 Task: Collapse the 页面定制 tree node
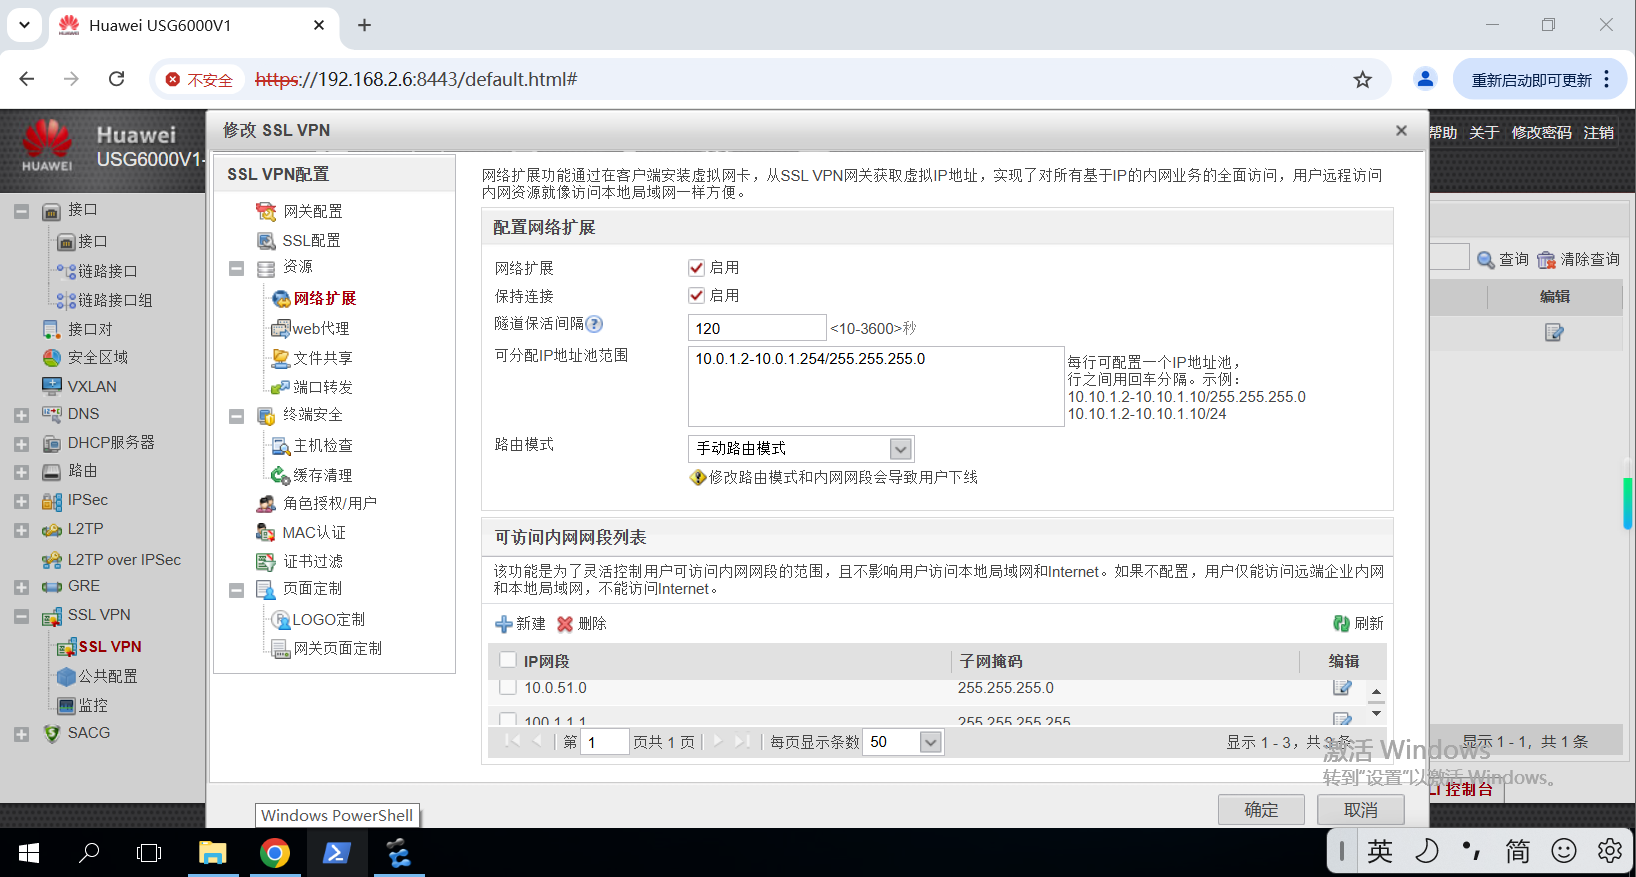(236, 590)
